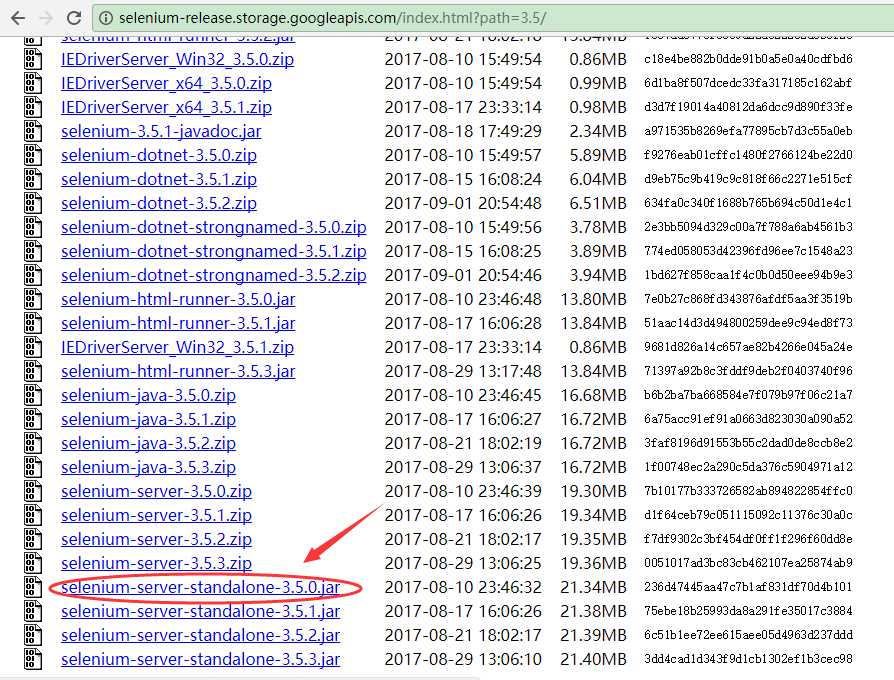The width and height of the screenshot is (894, 680).
Task: Click the file size 21.40MB
Action: click(x=594, y=659)
